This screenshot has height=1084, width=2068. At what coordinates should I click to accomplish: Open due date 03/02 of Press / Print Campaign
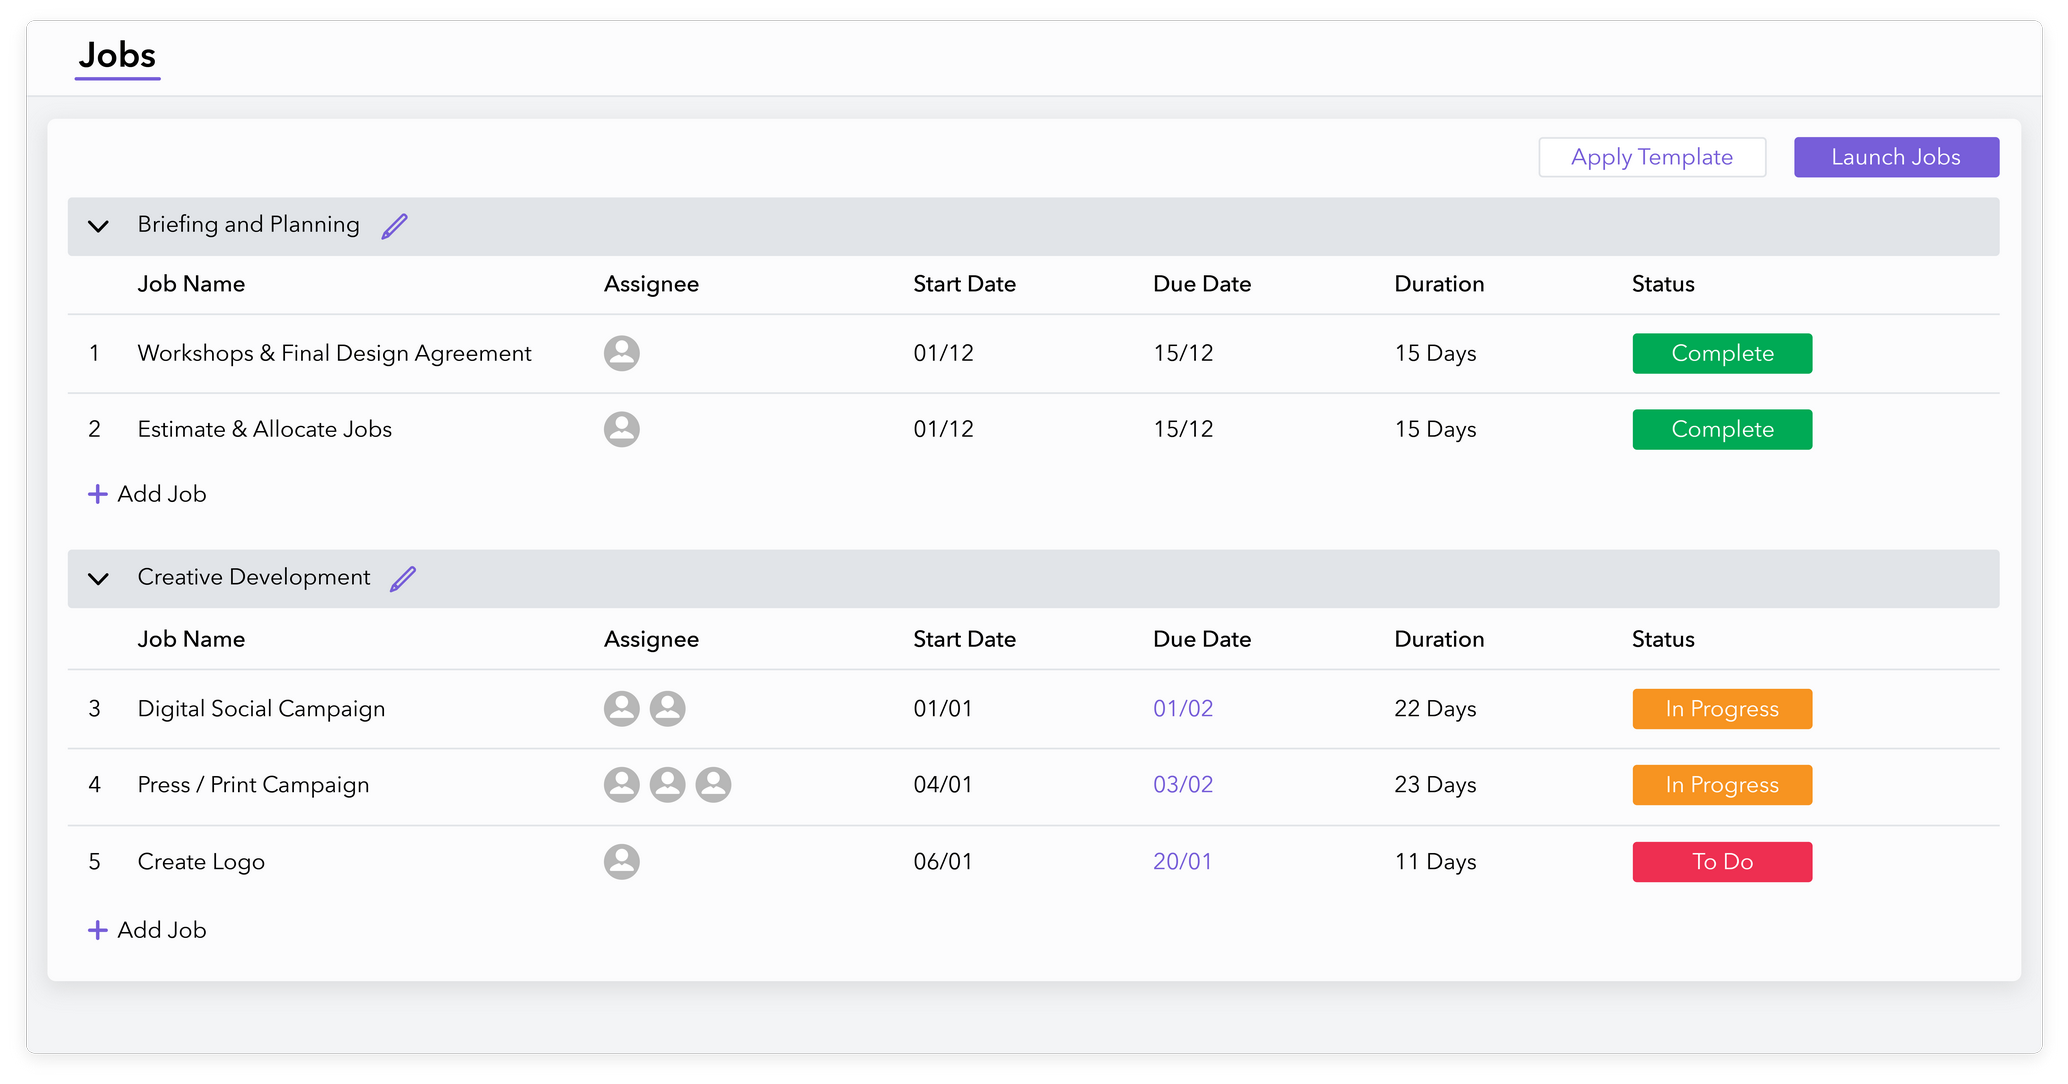click(1183, 785)
